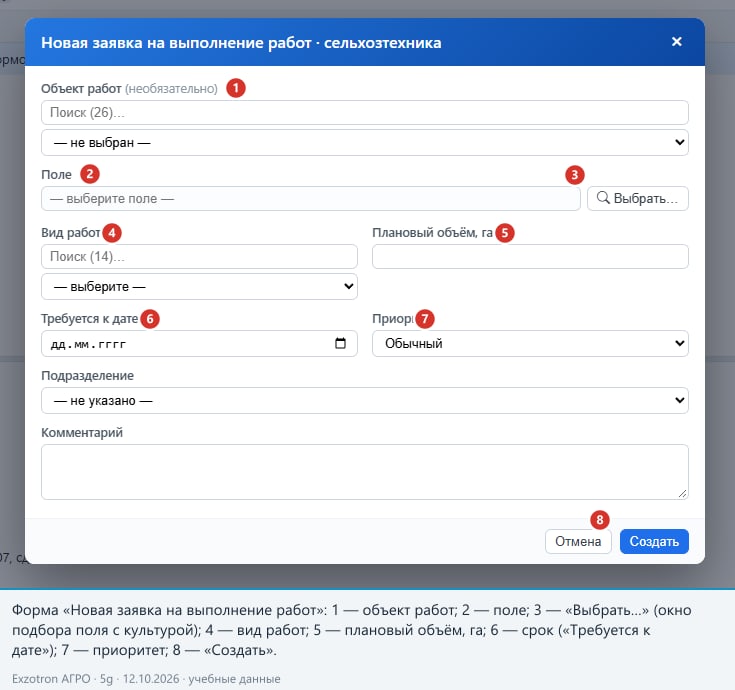This screenshot has height=690, width=735.
Task: Click the «Выбрать…» field picker button
Action: [x=638, y=199]
